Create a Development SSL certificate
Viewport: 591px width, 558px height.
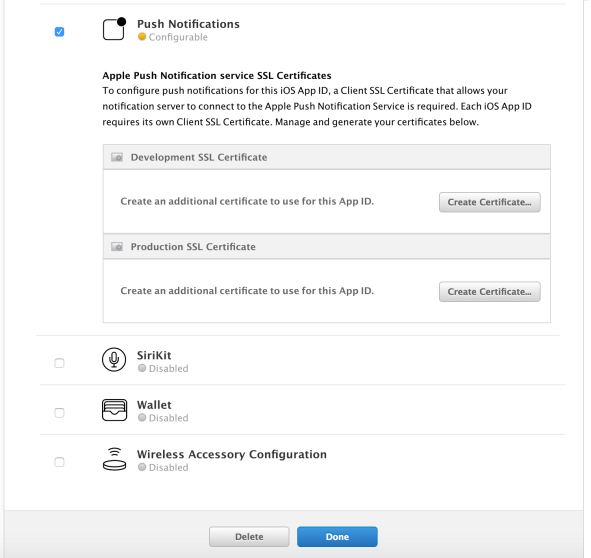coord(490,202)
